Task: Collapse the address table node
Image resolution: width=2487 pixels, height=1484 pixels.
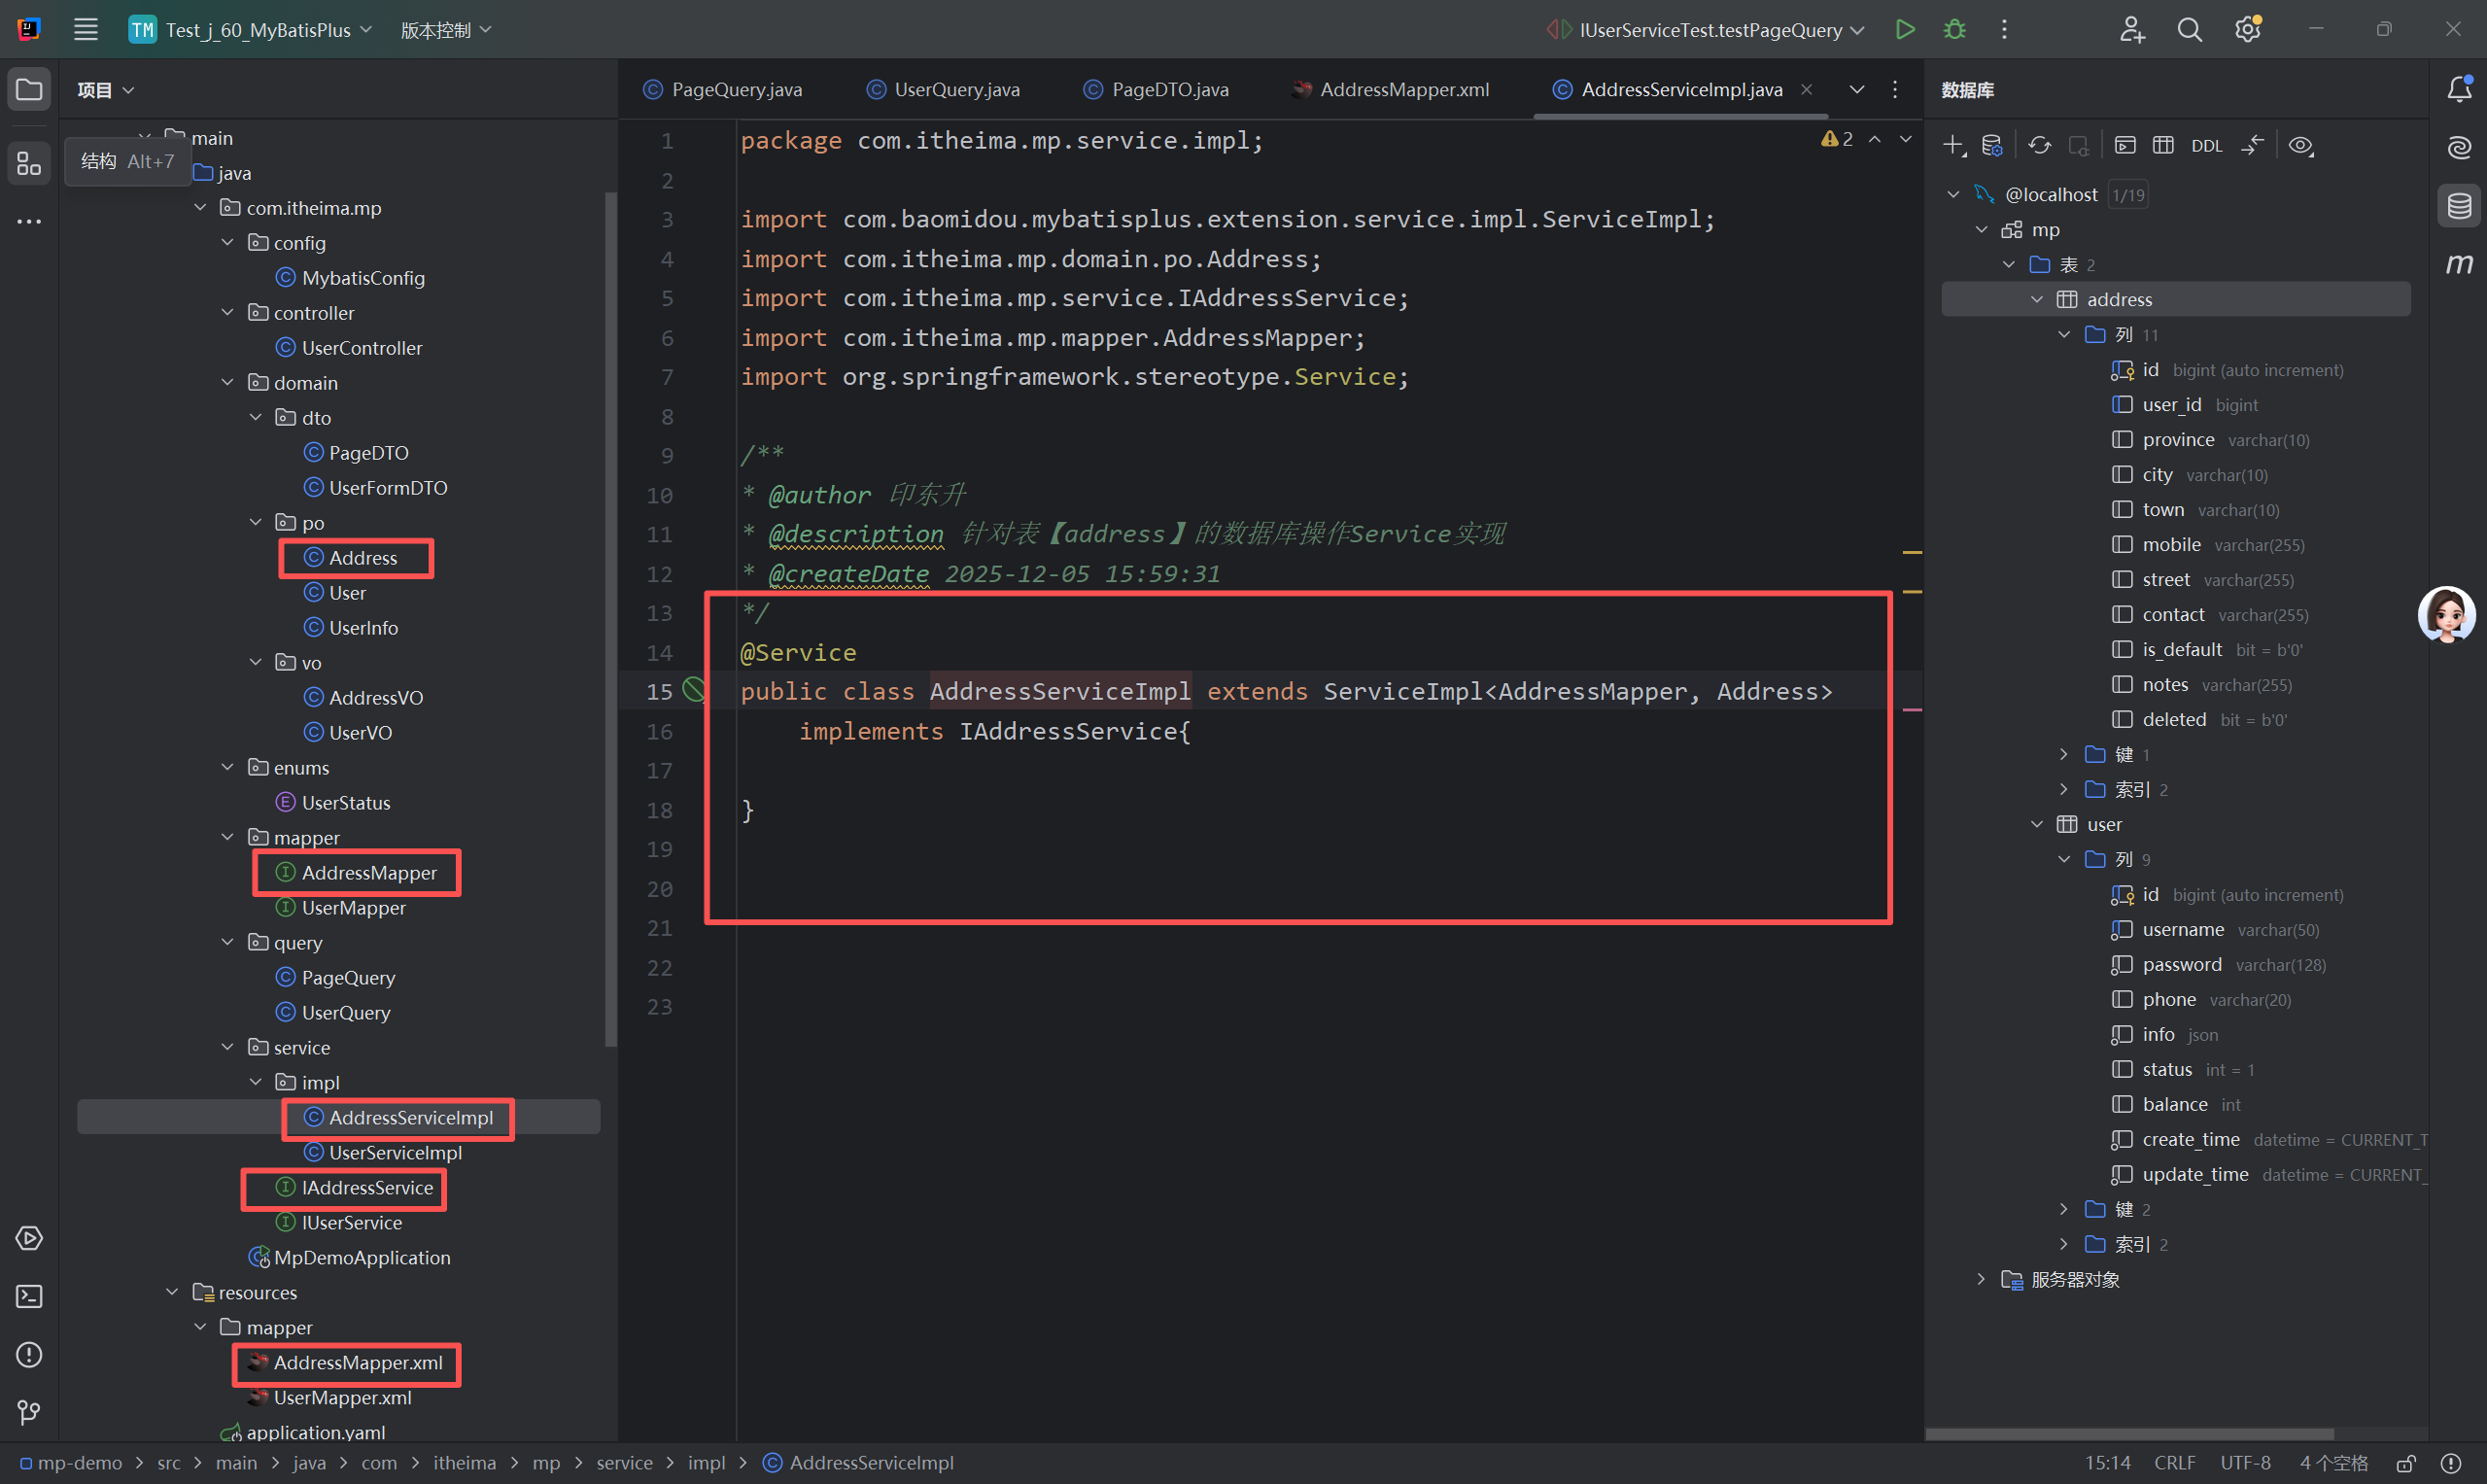Action: coord(2036,299)
